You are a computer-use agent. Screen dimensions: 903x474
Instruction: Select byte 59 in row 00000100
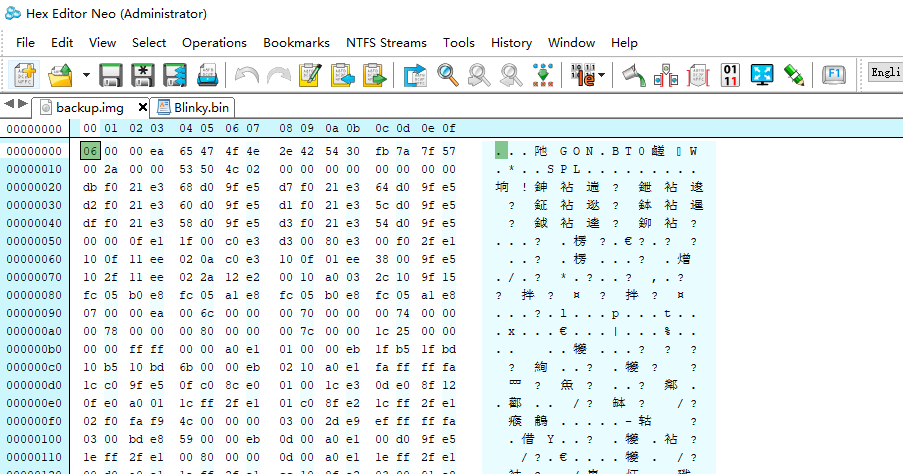pyautogui.click(x=186, y=439)
